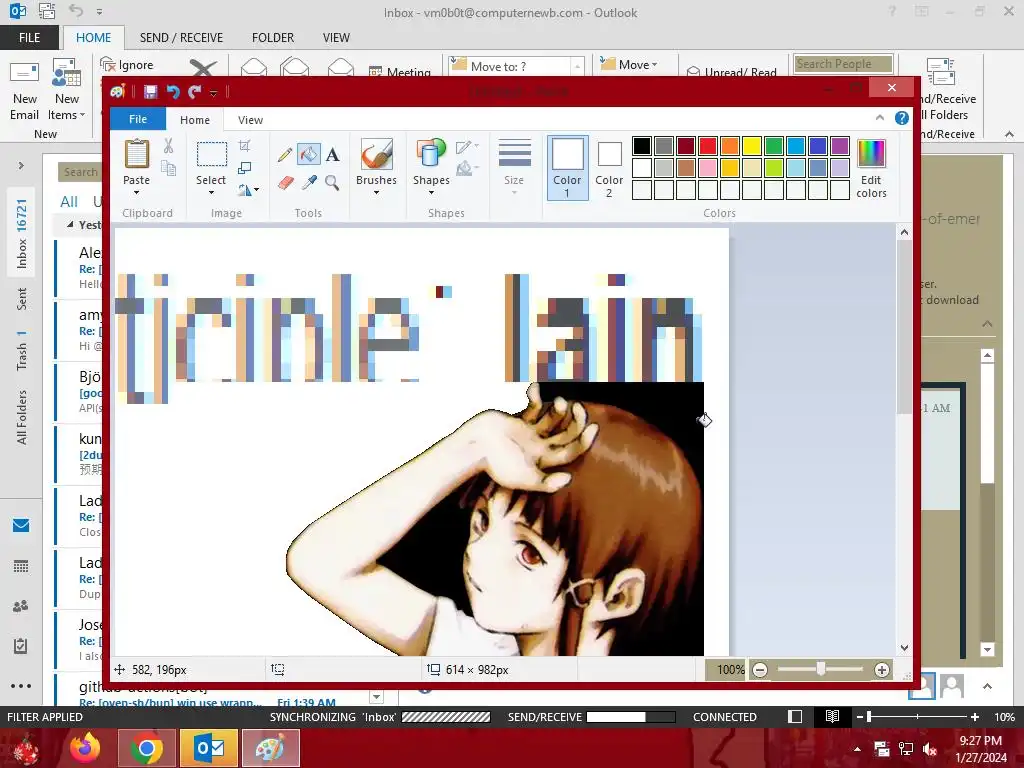The width and height of the screenshot is (1024, 768).
Task: Click the Brushes tool icon
Action: (377, 155)
